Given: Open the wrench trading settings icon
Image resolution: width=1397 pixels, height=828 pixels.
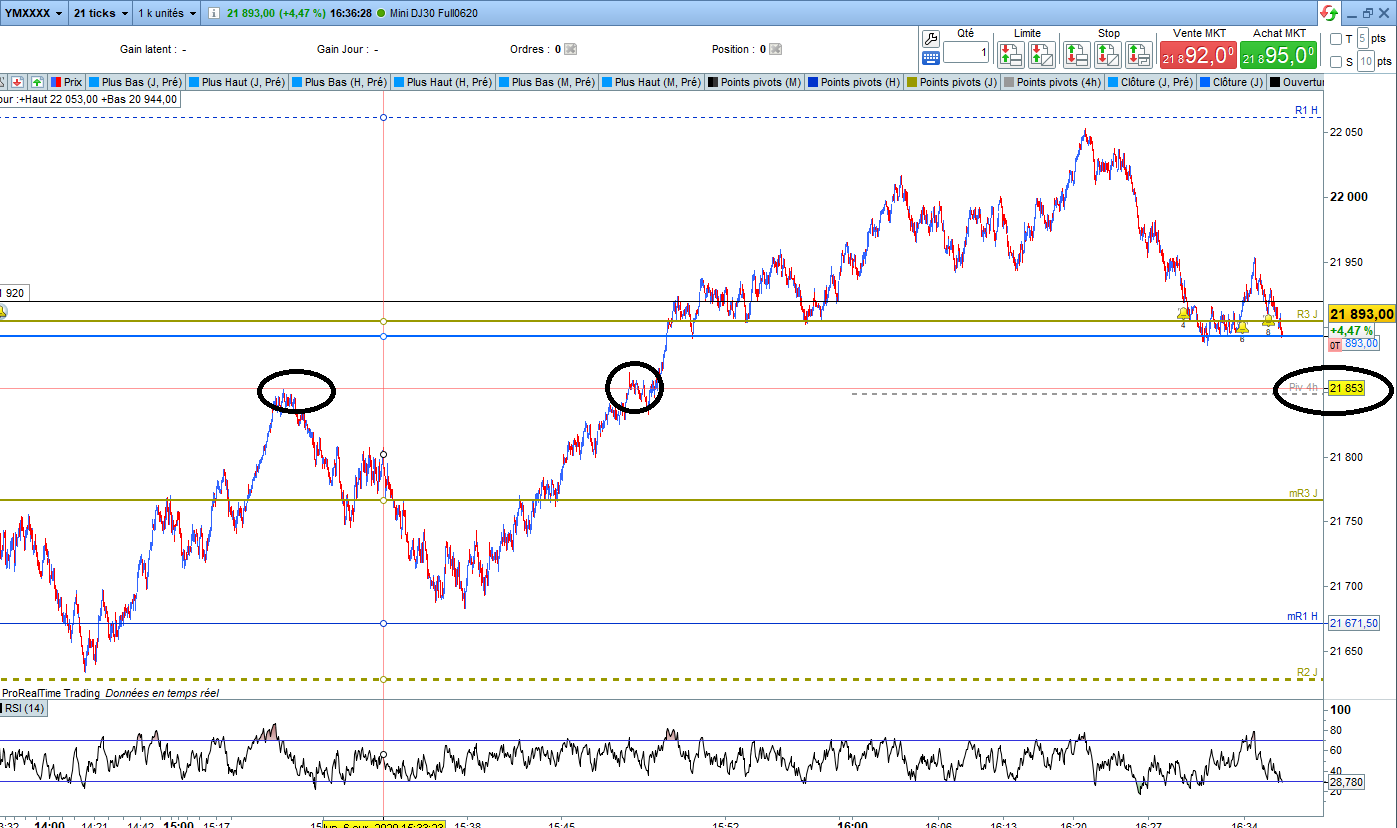Looking at the screenshot, I should 930,38.
